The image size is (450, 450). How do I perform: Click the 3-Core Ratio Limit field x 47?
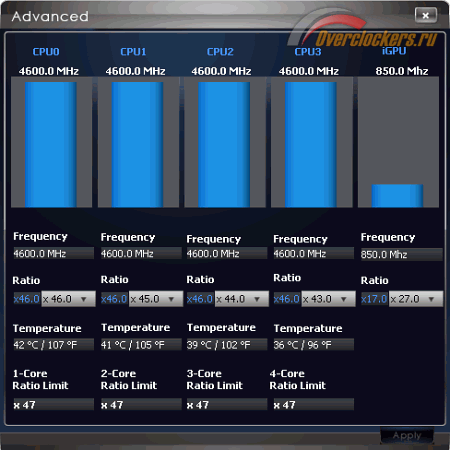pyautogui.click(x=227, y=404)
